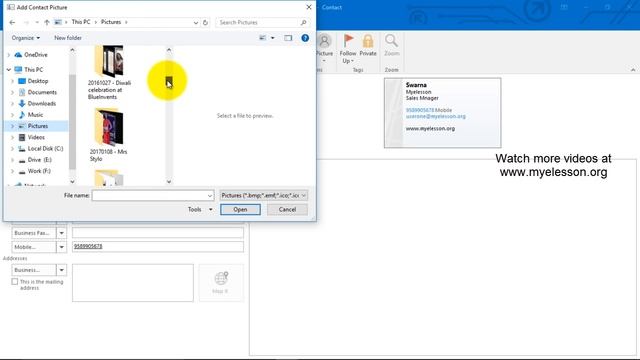The image size is (640, 360).
Task: Click navigation pane scroll down arrow
Action: pos(72,182)
